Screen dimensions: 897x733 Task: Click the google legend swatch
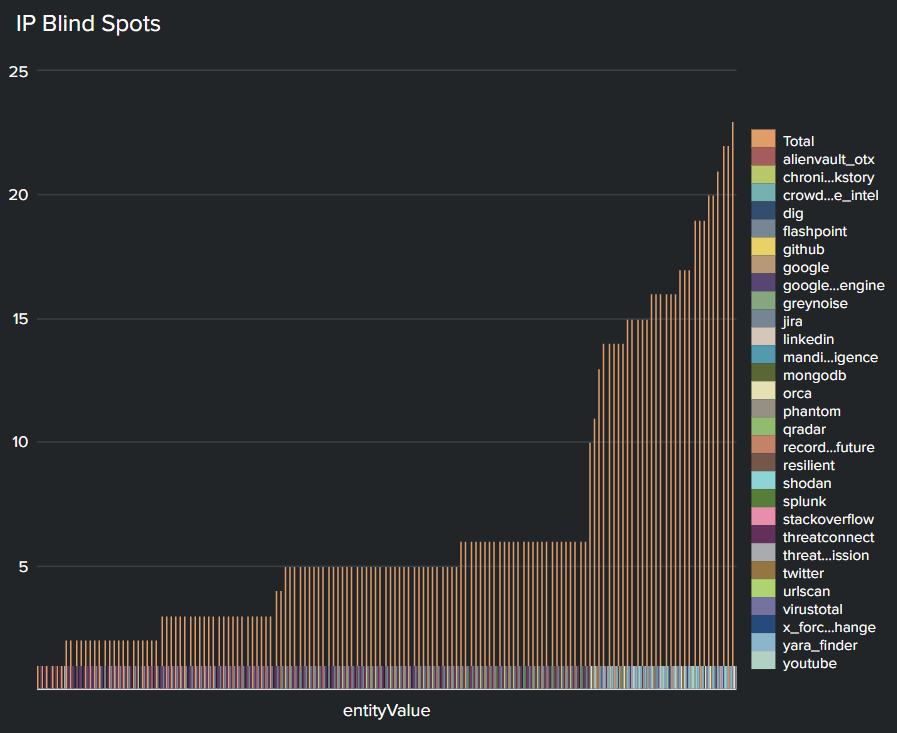(763, 265)
